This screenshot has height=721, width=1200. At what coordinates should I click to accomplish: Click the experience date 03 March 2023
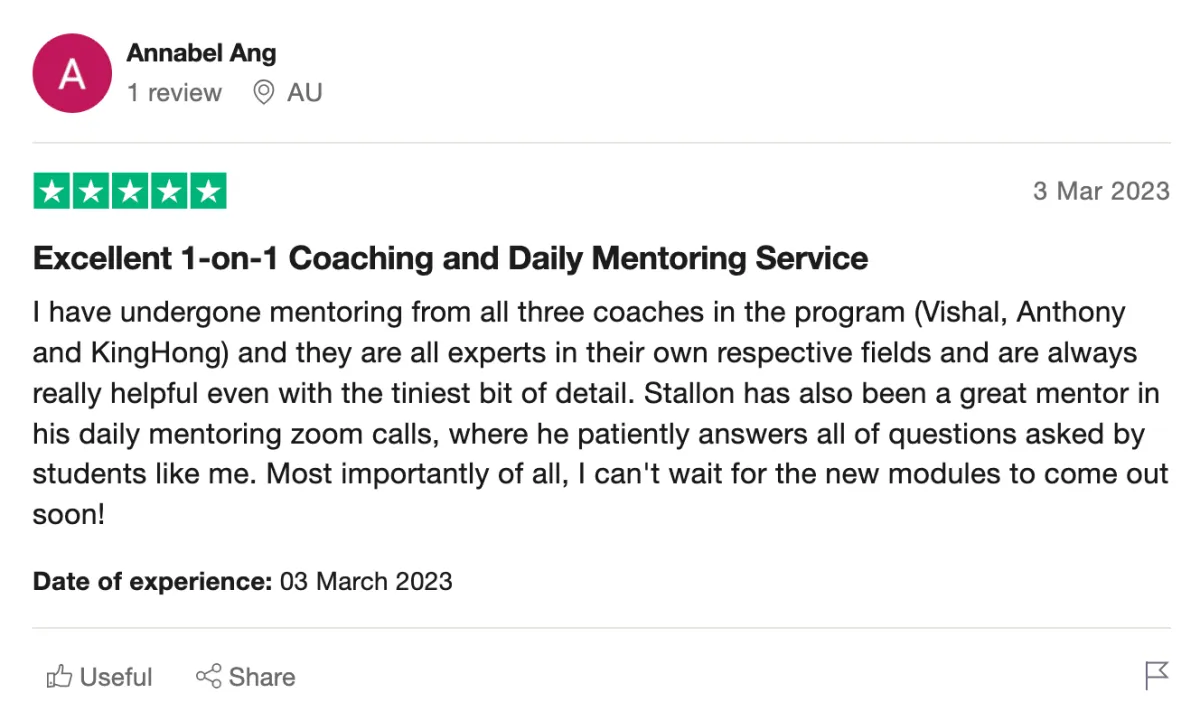(366, 581)
